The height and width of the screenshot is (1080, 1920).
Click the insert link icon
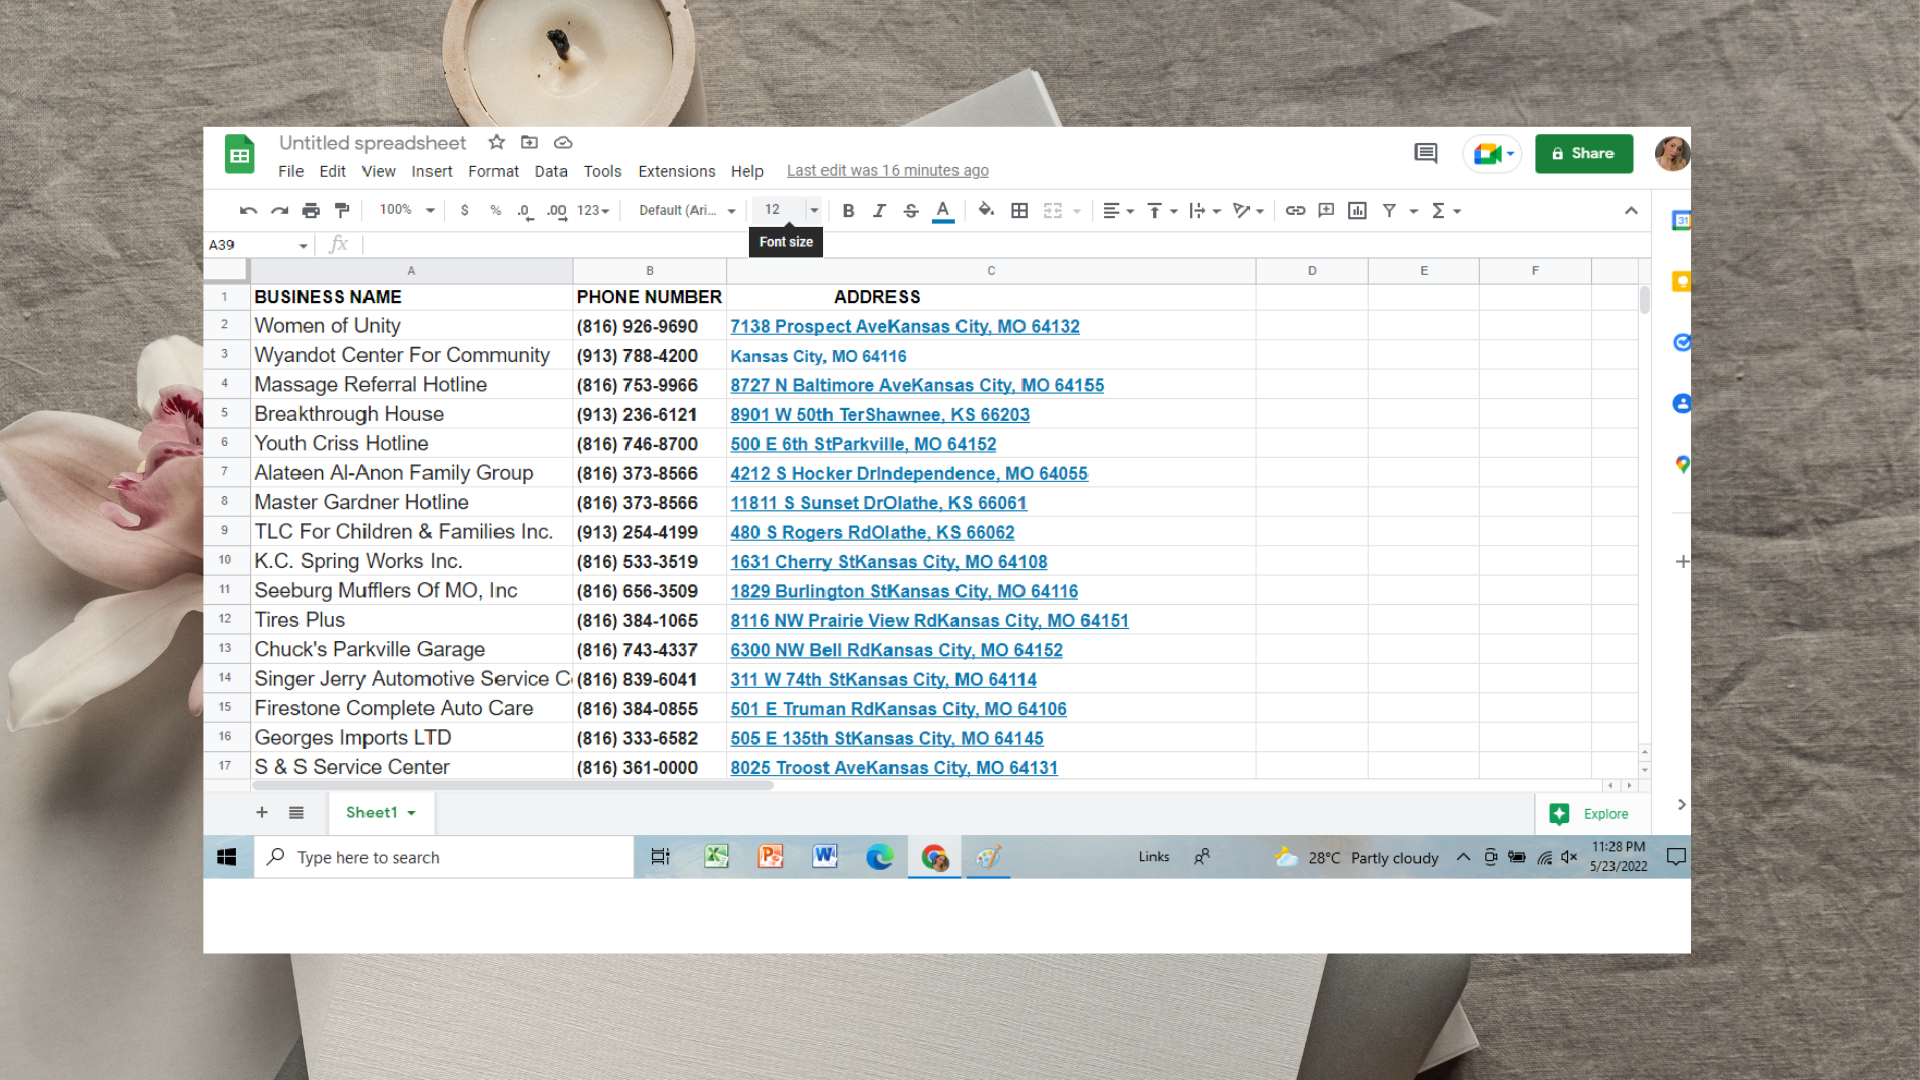click(x=1295, y=211)
